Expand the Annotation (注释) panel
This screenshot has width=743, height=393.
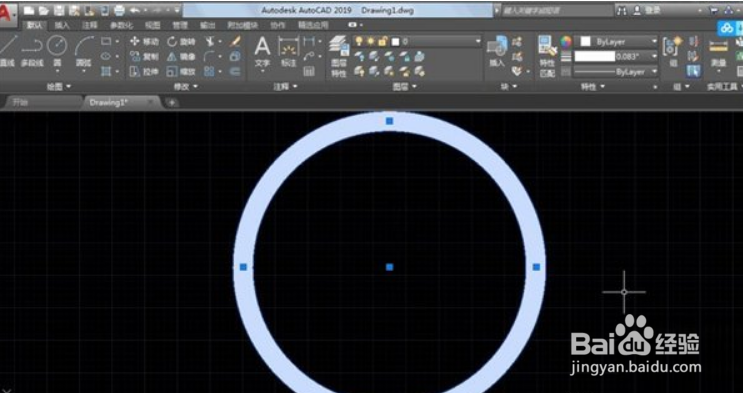286,87
